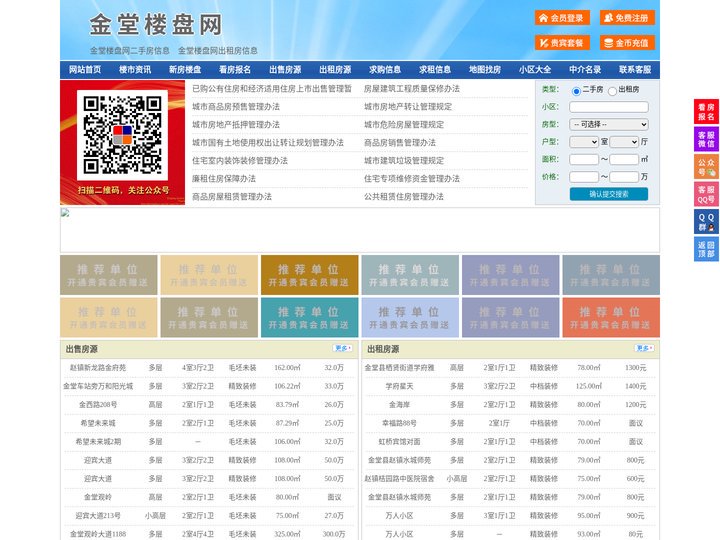Focus the 小区 text input field

pos(609,107)
